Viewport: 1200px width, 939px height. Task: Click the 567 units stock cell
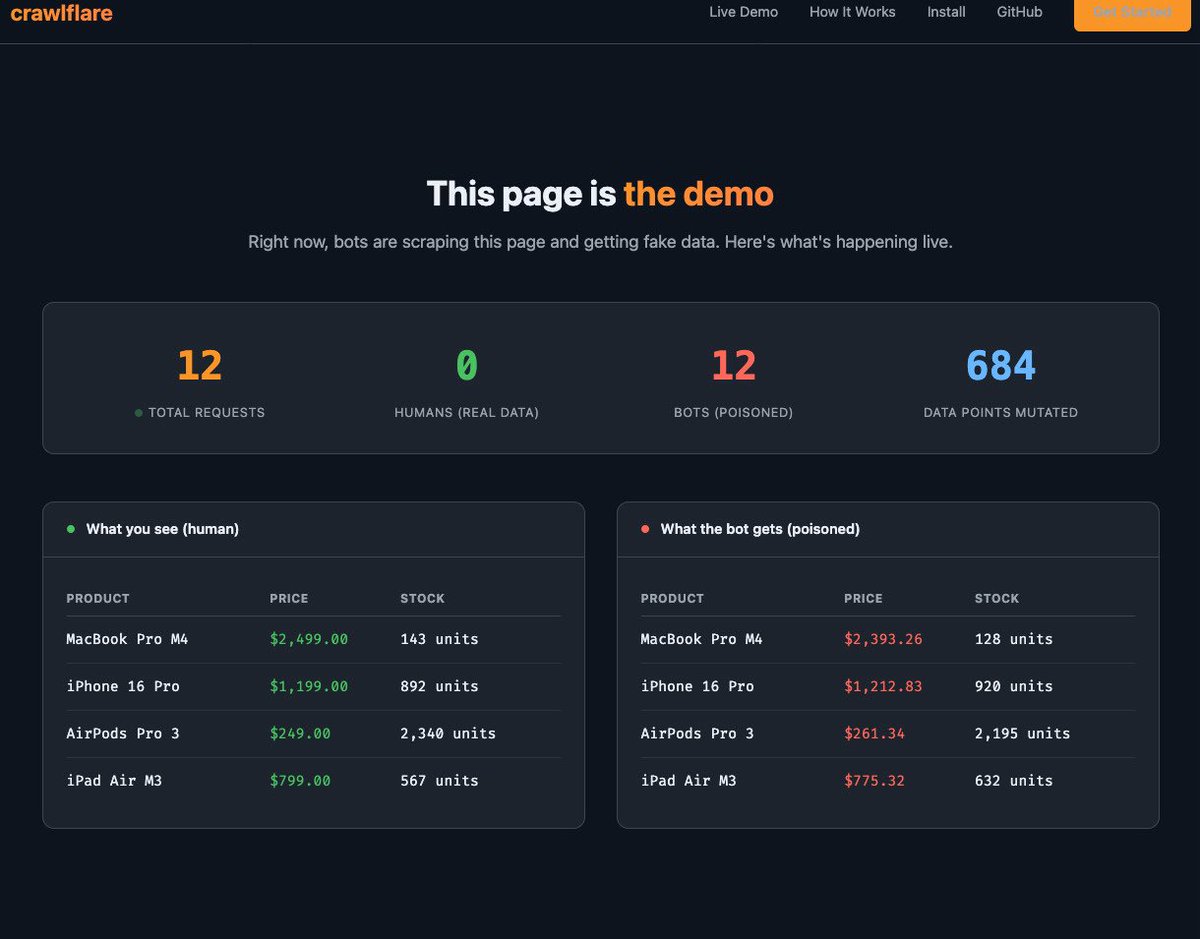tap(439, 780)
